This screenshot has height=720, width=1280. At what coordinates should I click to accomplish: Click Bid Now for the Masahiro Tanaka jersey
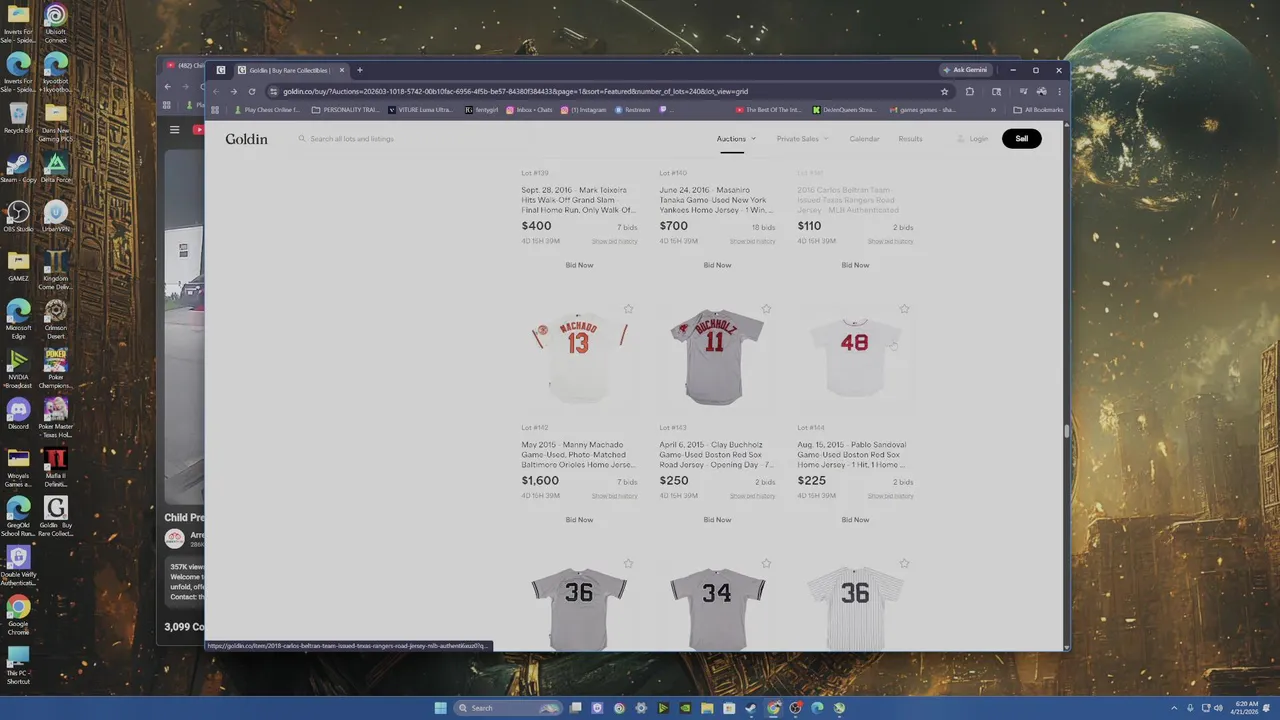pyautogui.click(x=717, y=265)
